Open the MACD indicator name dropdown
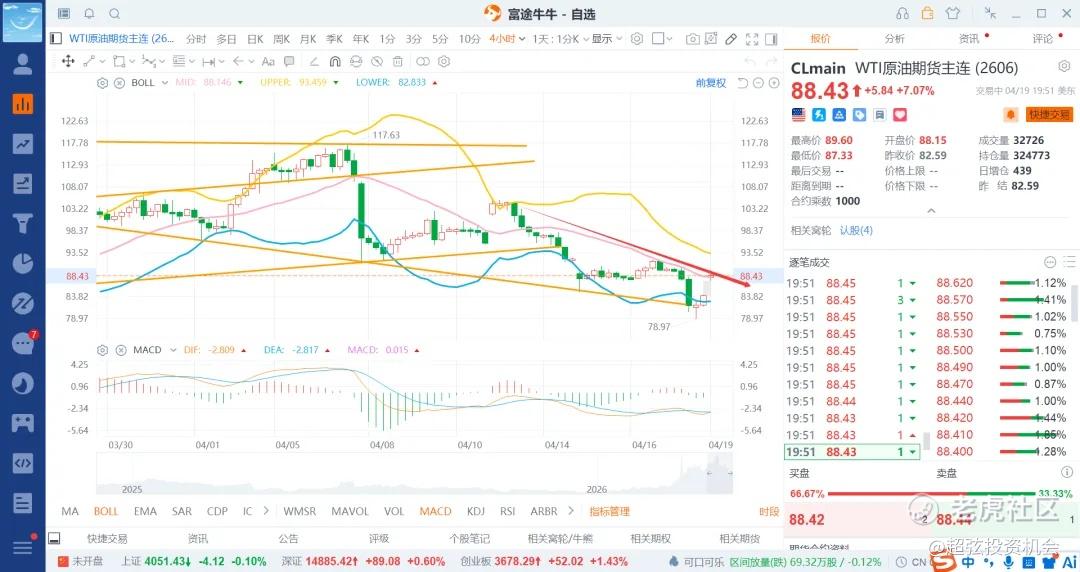The width and height of the screenshot is (1080, 572). 154,350
